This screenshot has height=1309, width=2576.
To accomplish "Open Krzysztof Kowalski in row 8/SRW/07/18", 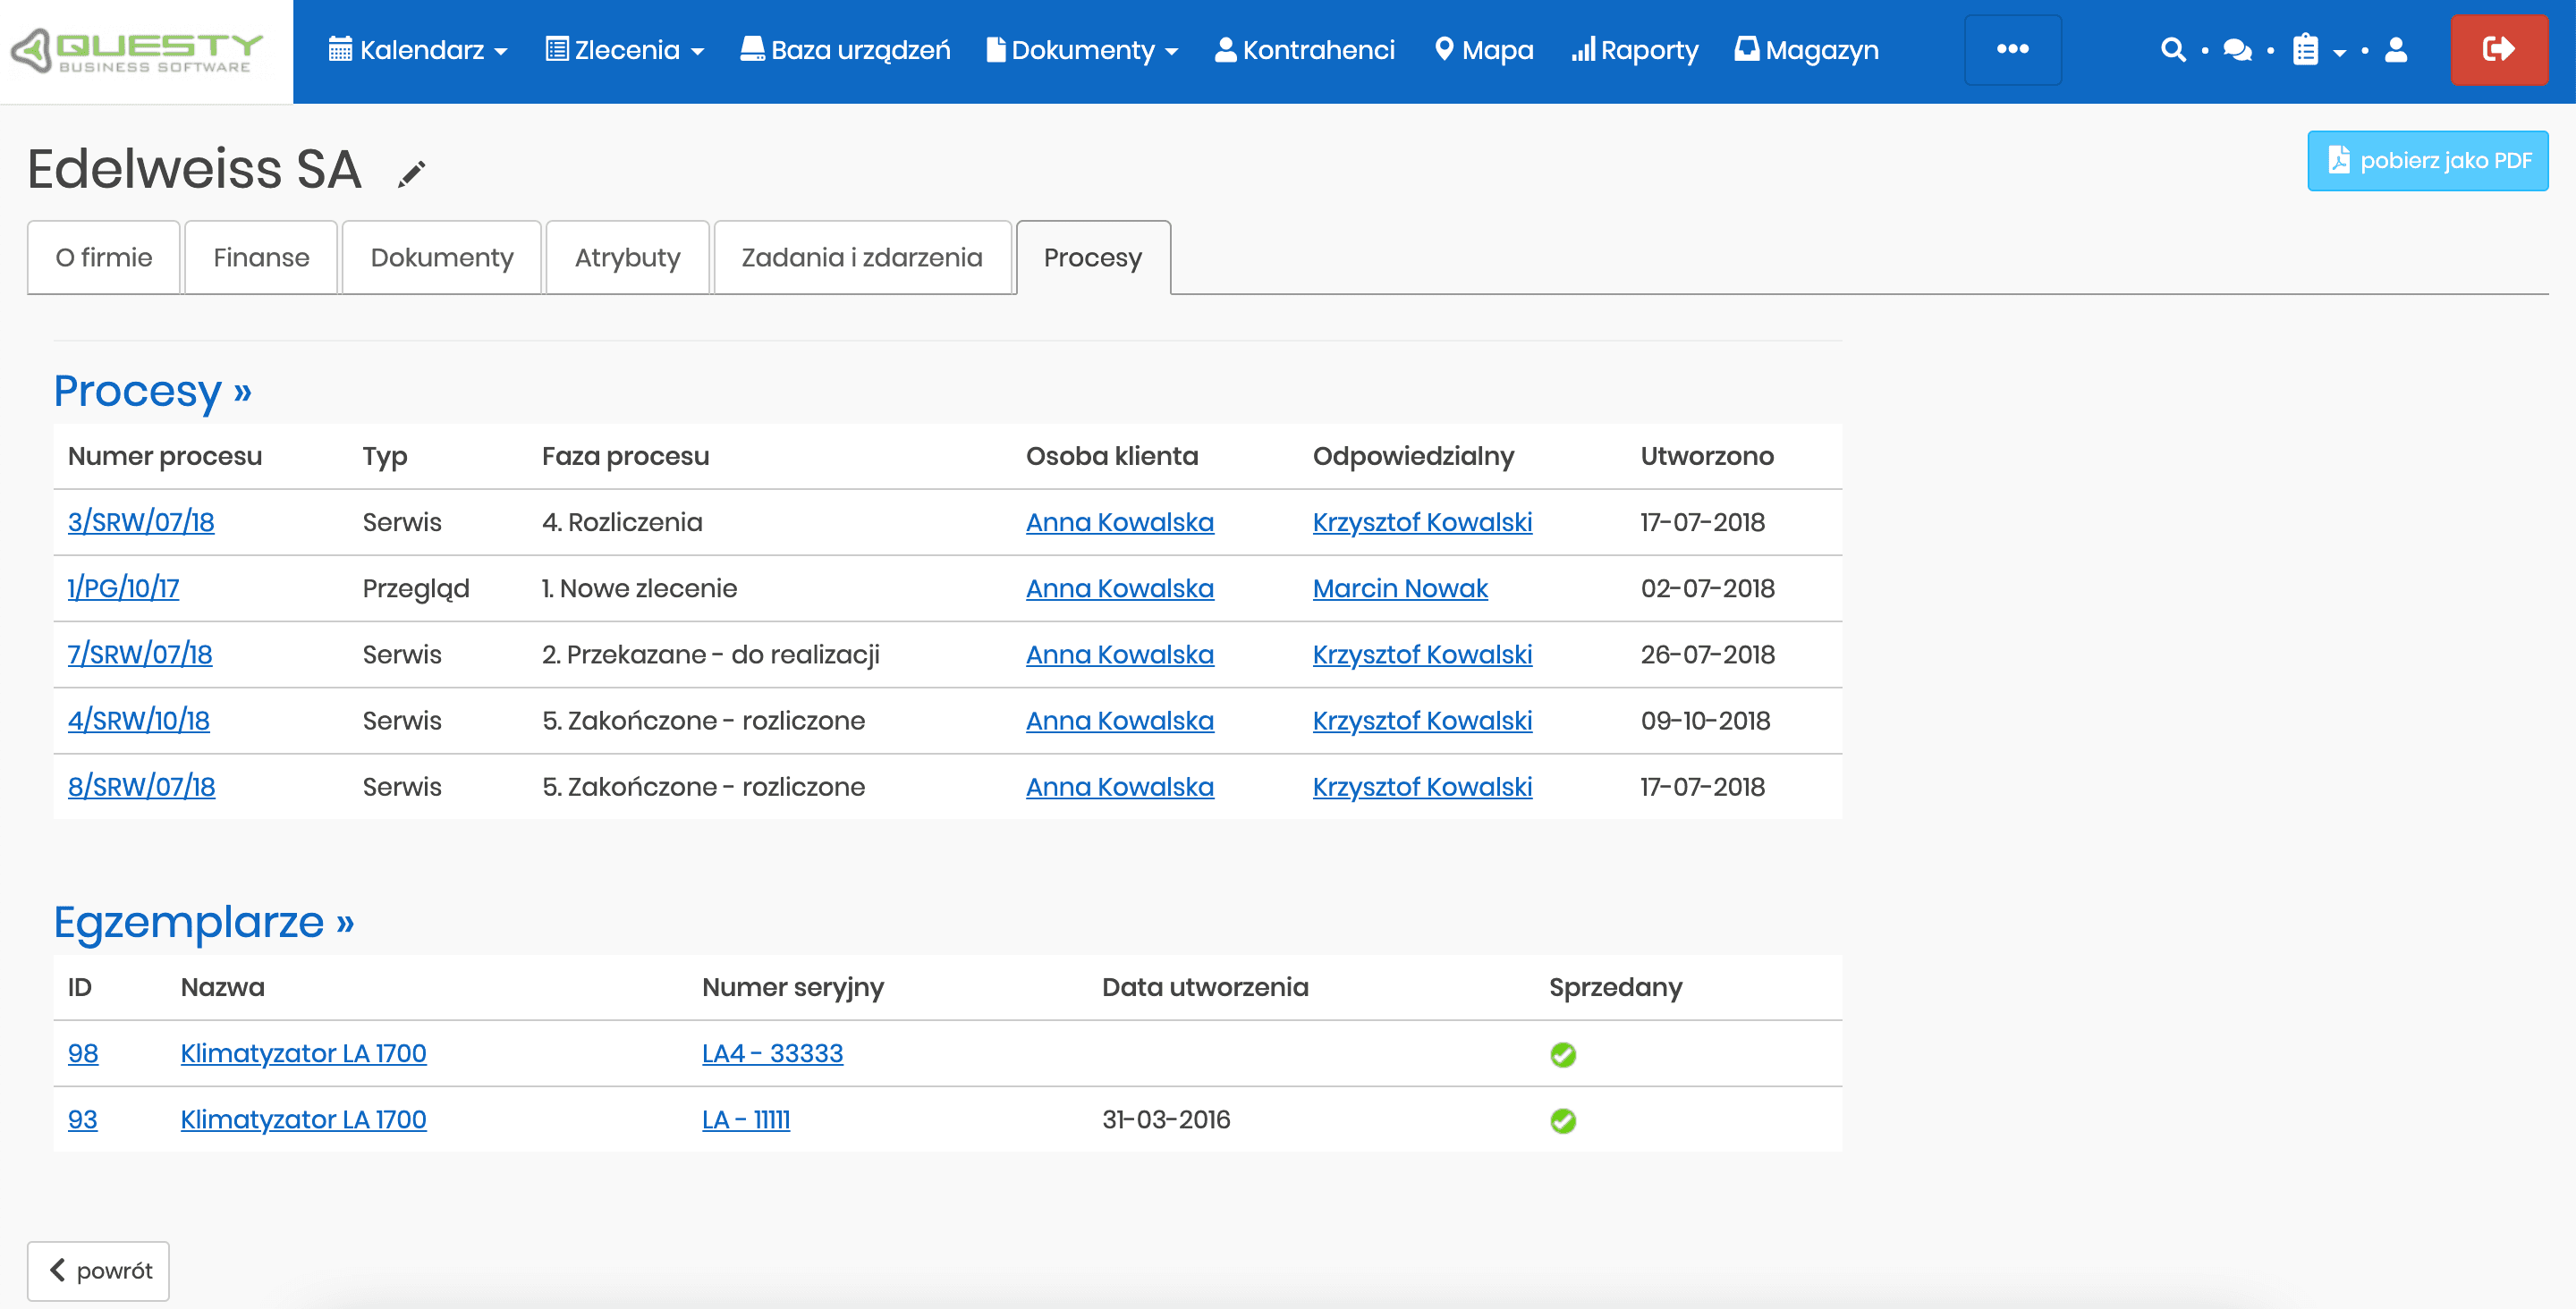I will pyautogui.click(x=1422, y=786).
